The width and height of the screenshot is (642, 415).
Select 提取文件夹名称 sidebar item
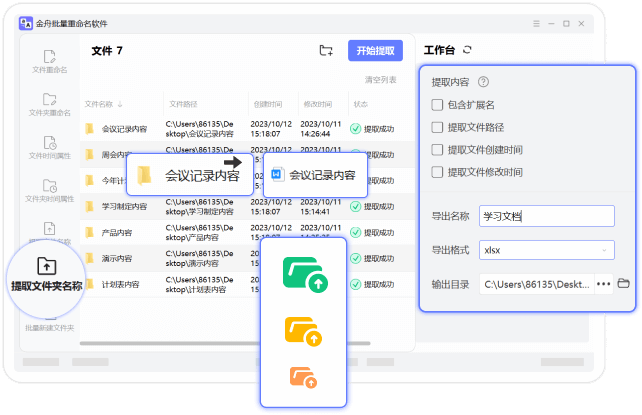pos(47,275)
